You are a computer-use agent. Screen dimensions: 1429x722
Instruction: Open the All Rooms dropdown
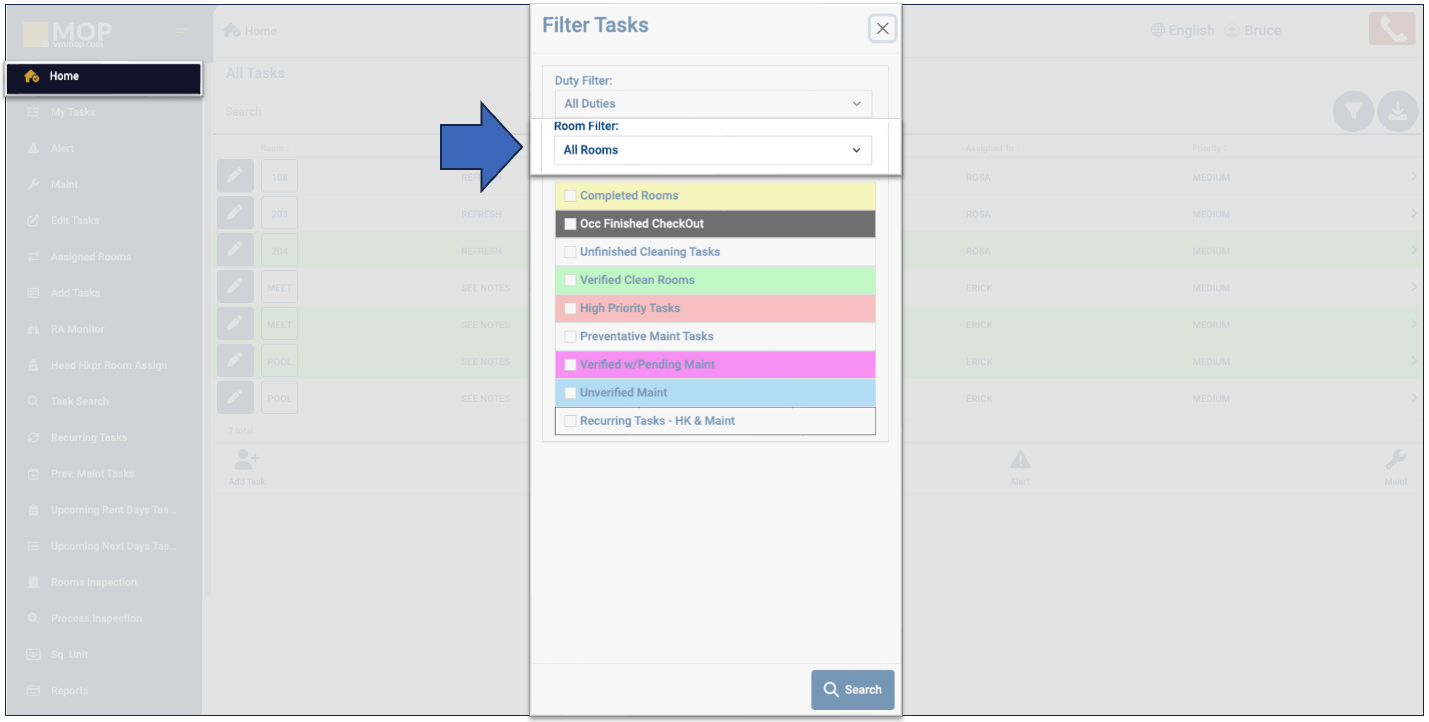pos(712,150)
